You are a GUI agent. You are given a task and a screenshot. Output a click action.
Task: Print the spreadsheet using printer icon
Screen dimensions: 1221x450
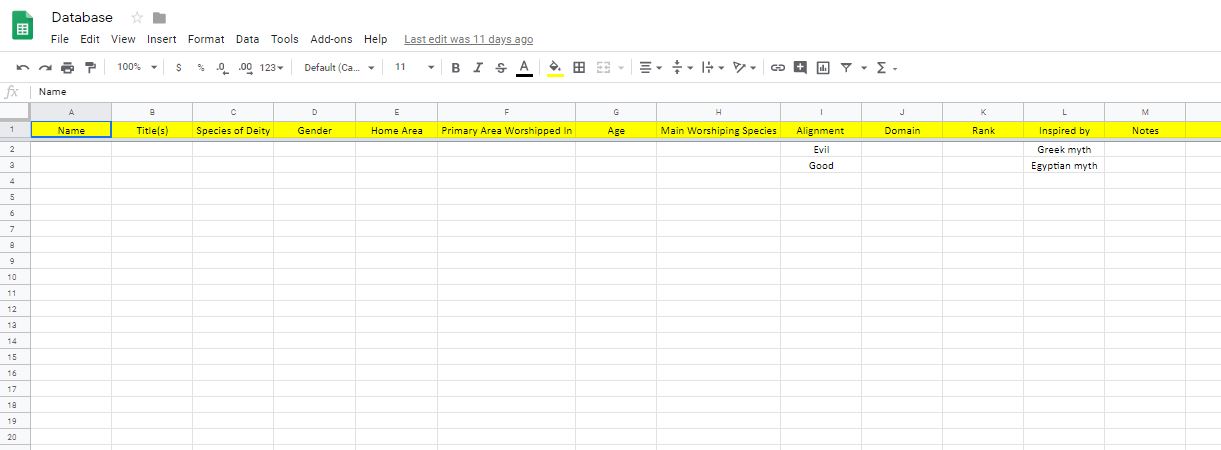tap(67, 68)
